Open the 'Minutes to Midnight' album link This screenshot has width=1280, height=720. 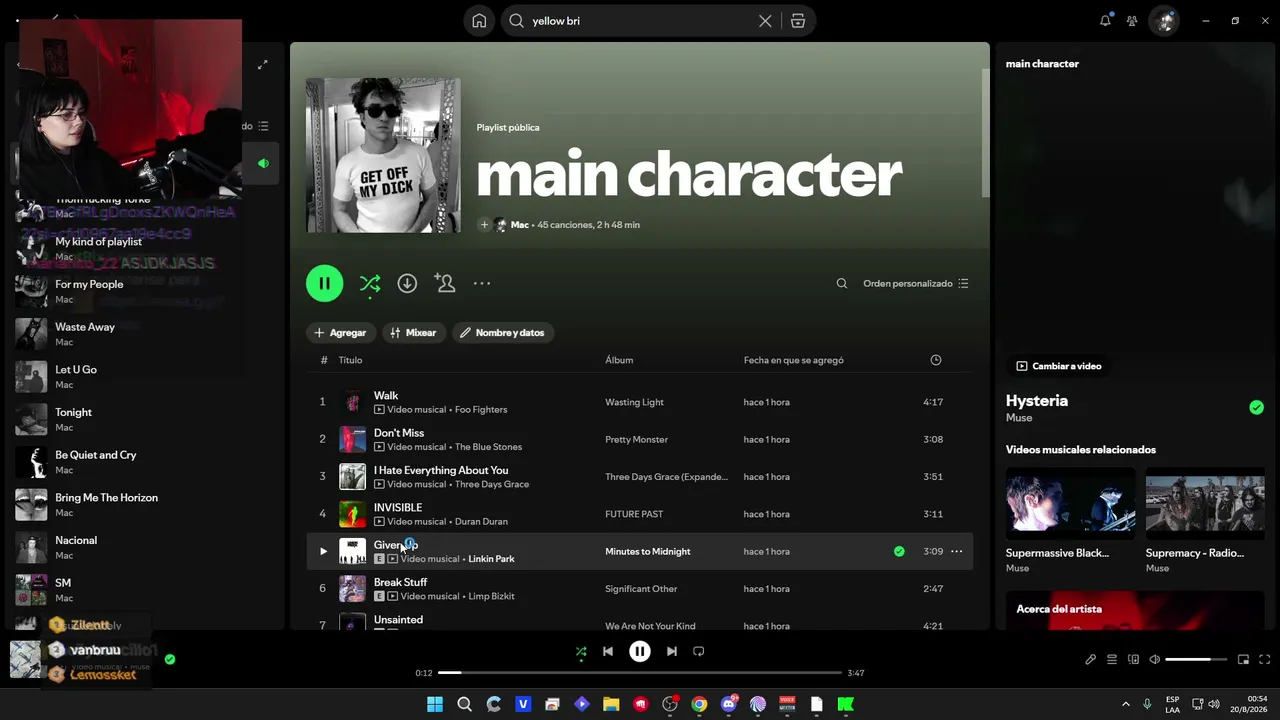648,551
